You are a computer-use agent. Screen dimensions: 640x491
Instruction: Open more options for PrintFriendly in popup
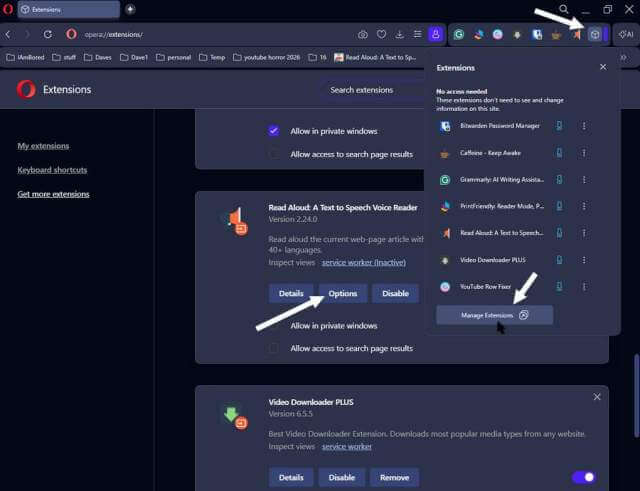[584, 207]
